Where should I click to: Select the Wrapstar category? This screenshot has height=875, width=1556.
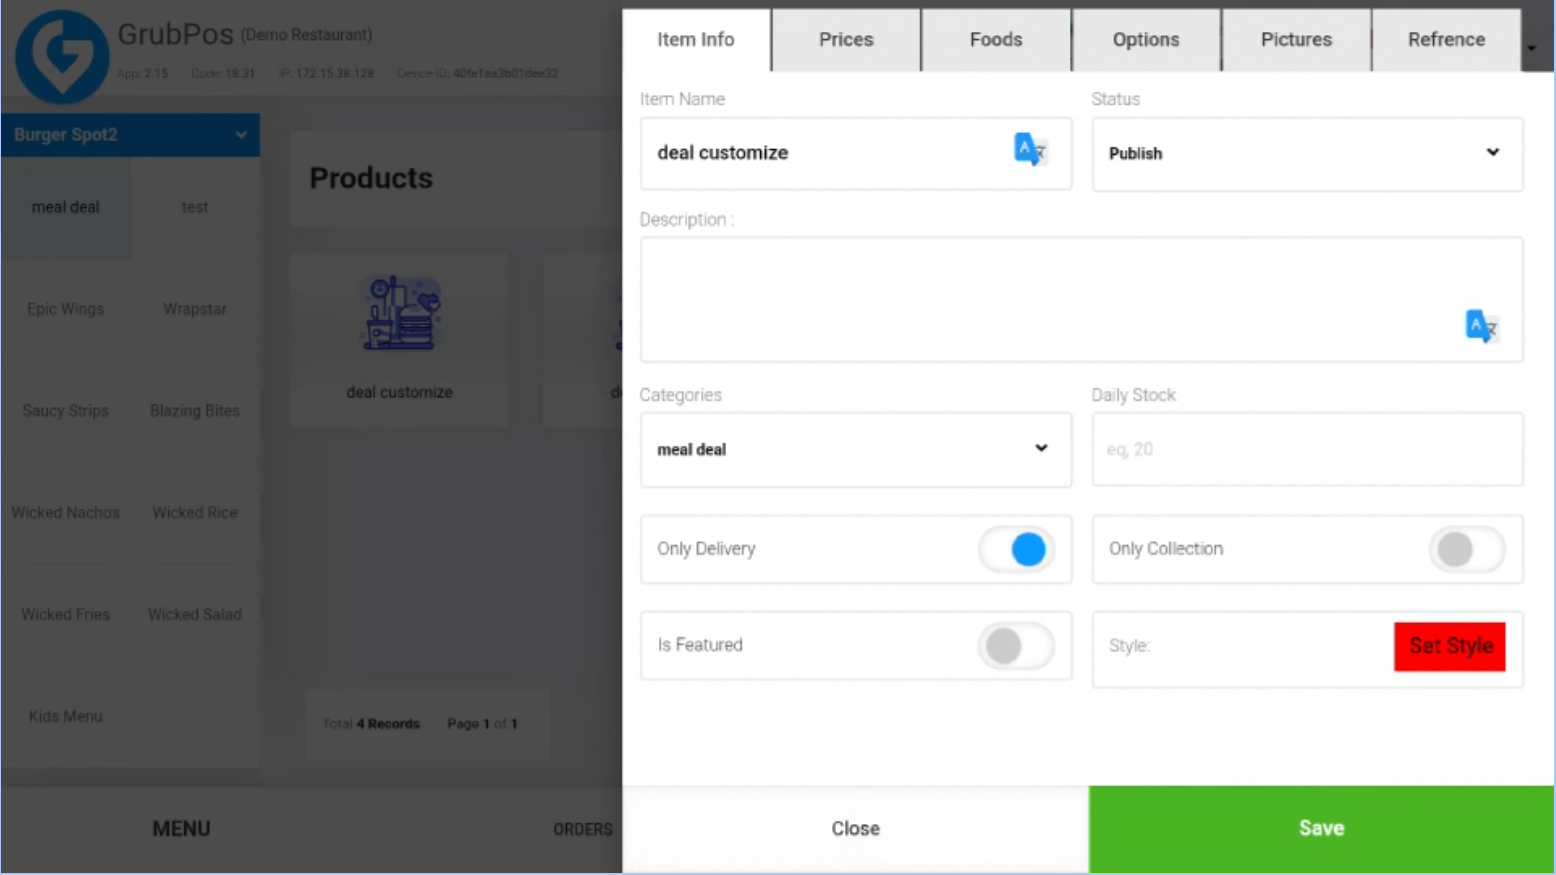click(195, 310)
